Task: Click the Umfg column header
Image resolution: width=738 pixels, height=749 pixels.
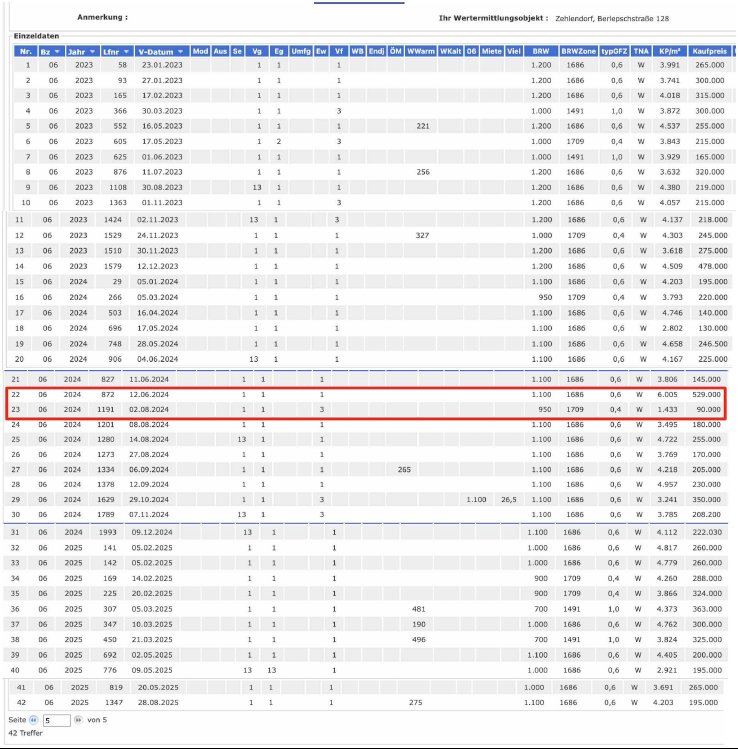Action: pos(301,51)
